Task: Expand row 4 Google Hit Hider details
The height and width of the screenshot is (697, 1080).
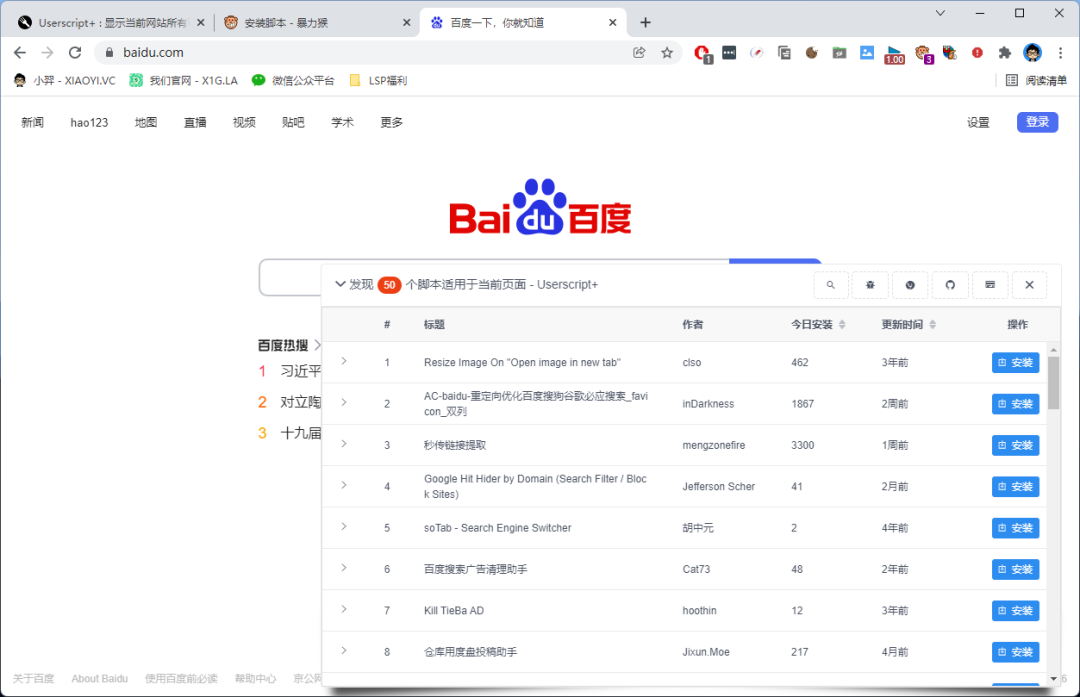Action: pyautogui.click(x=344, y=486)
